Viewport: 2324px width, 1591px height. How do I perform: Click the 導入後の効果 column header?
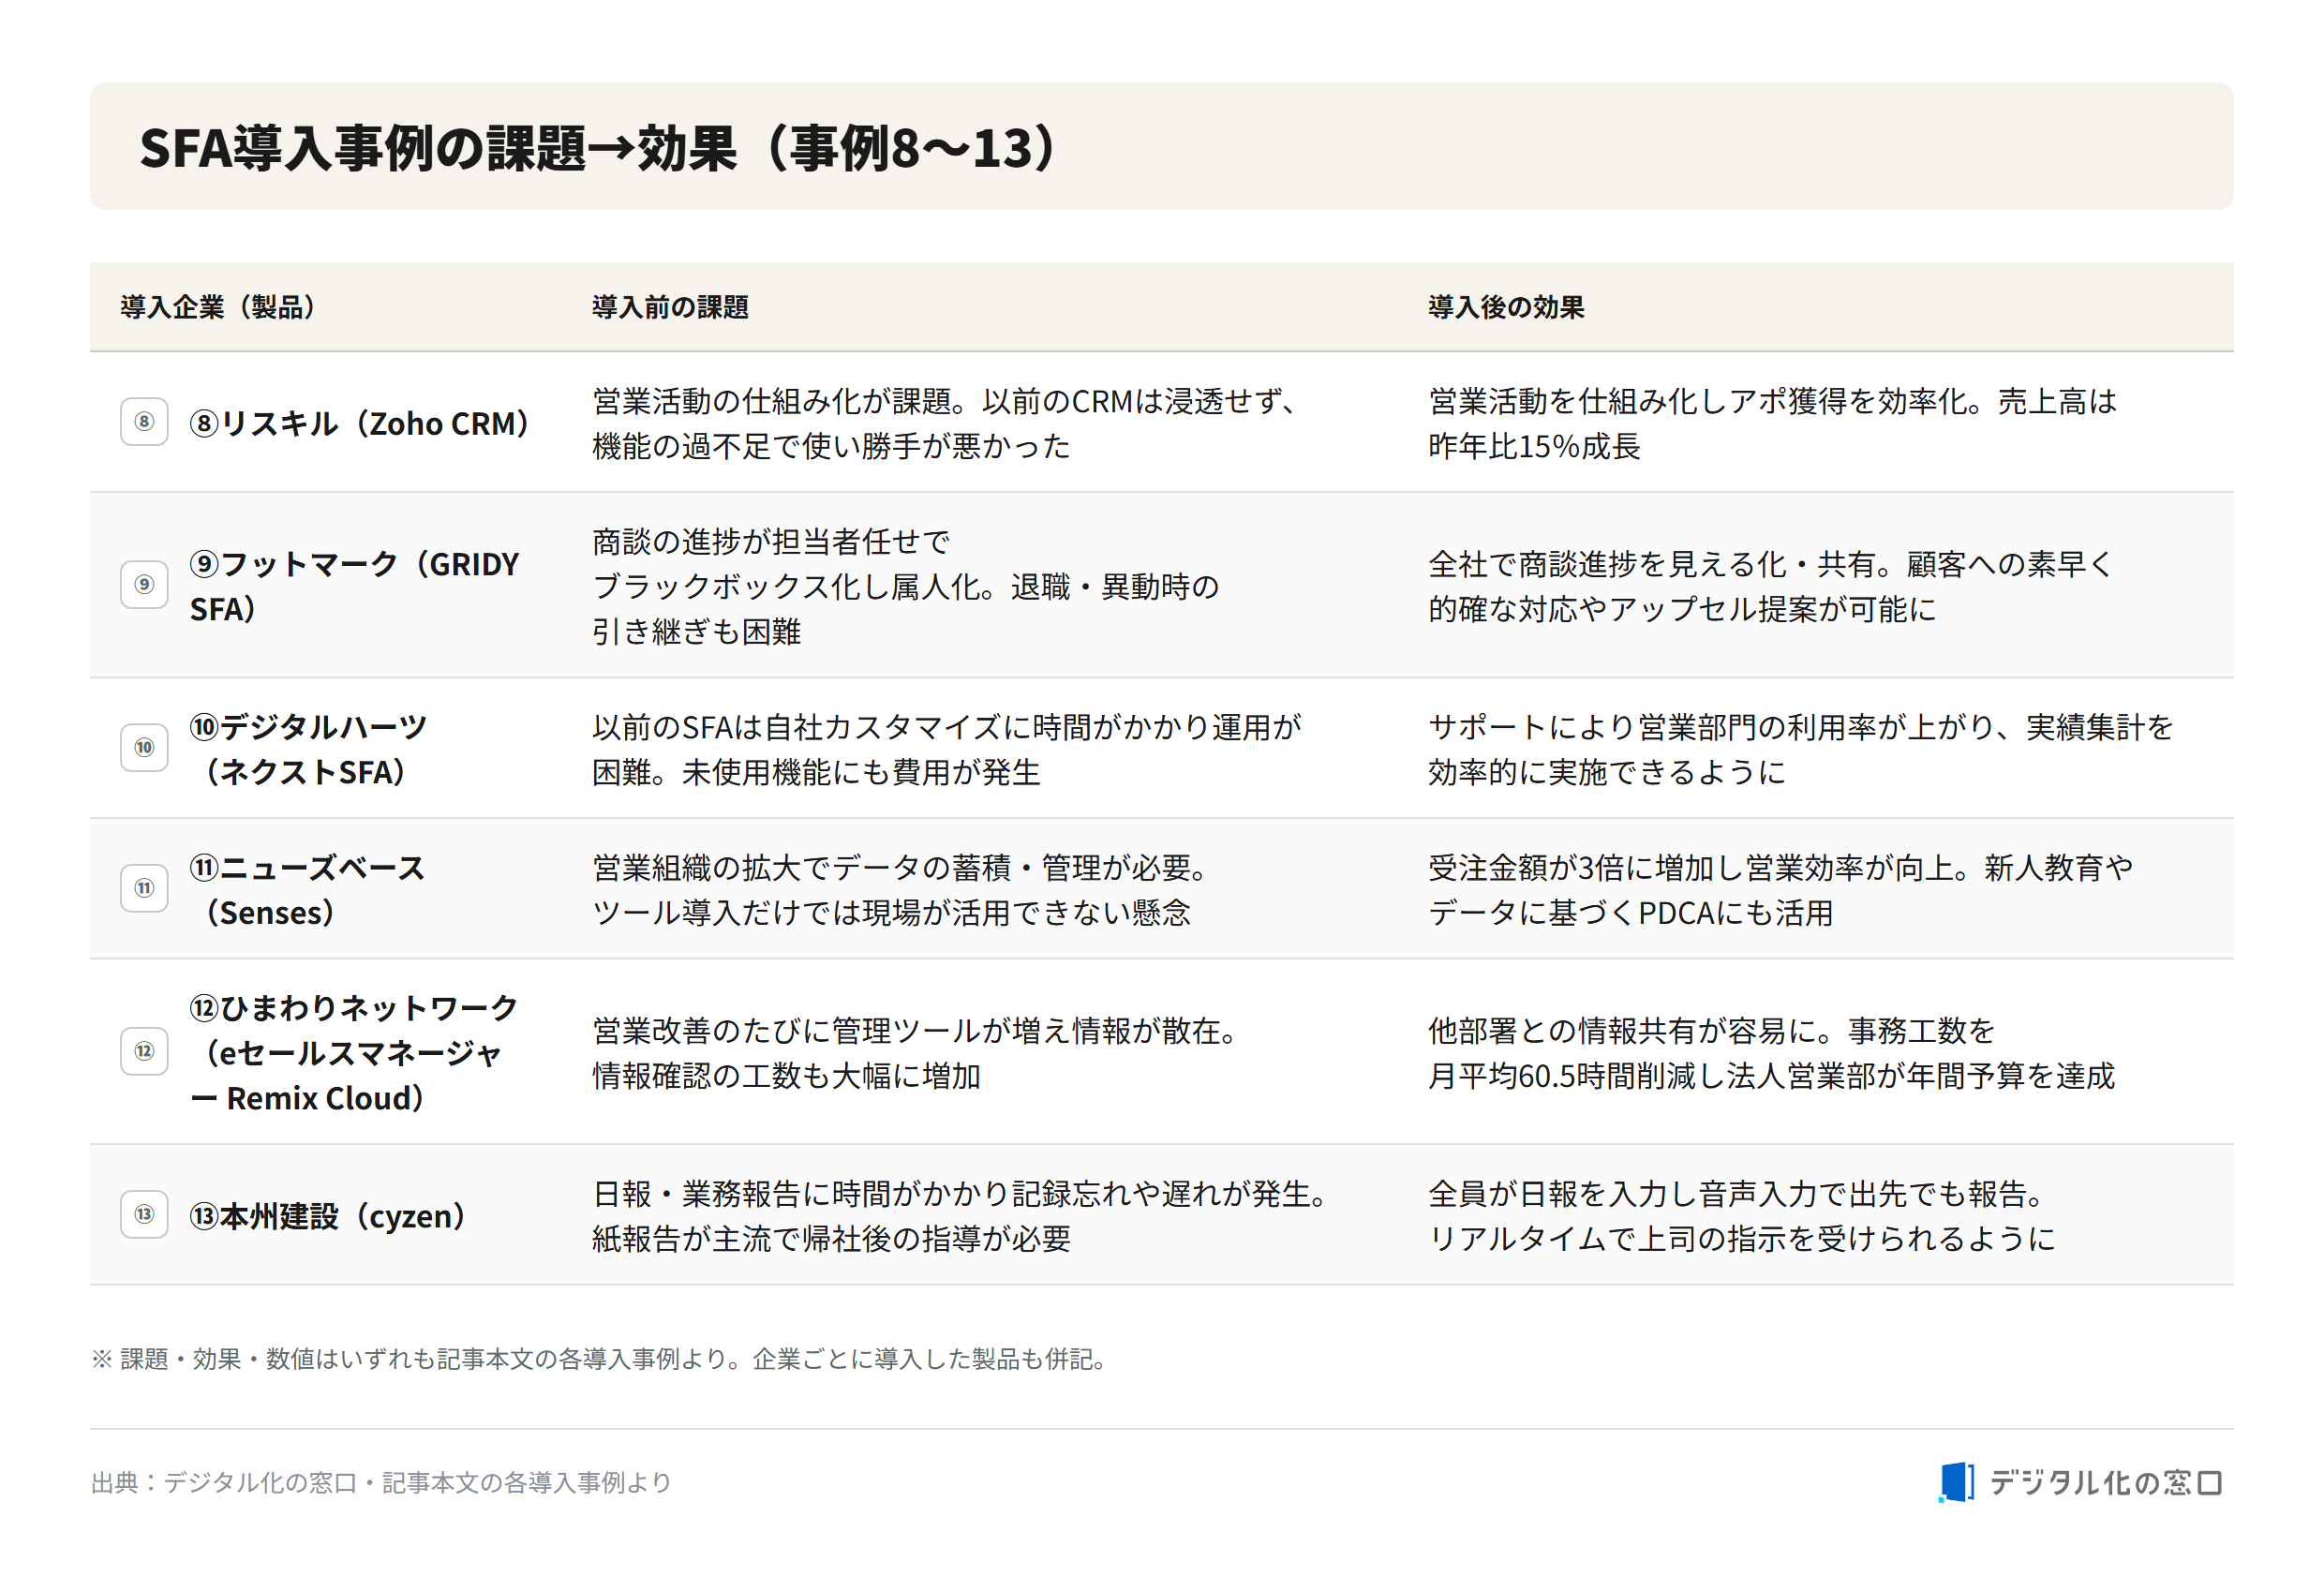point(1506,307)
